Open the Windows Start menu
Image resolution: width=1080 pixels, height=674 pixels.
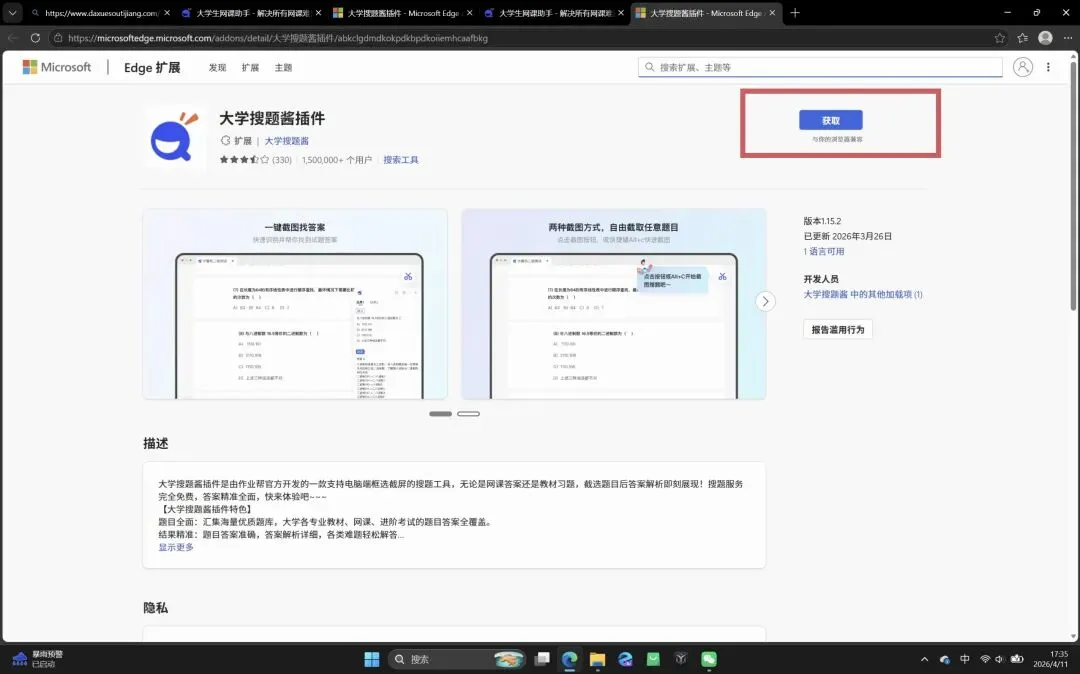point(371,659)
